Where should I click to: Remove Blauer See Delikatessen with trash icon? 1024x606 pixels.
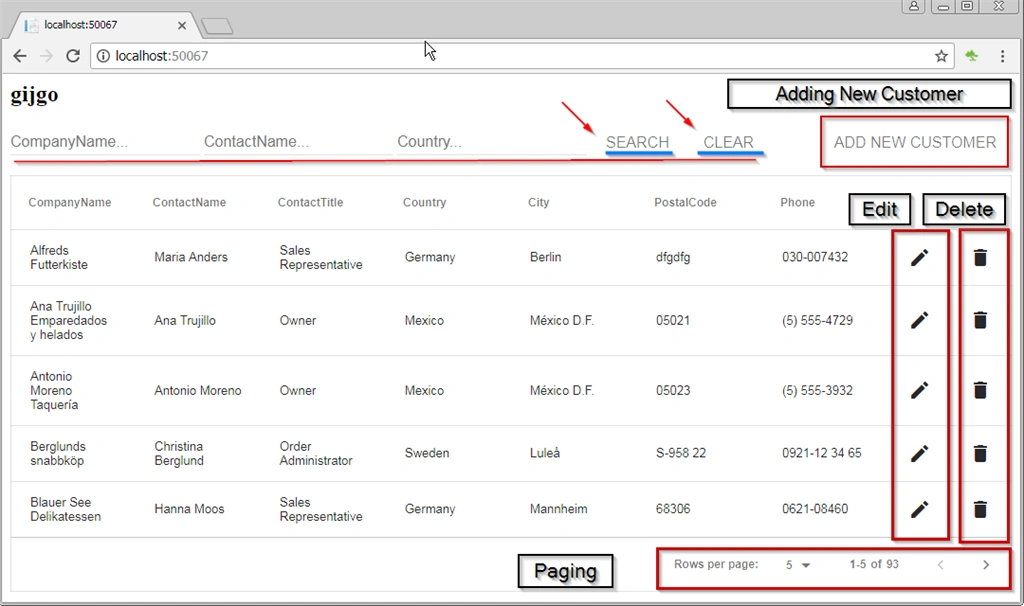[x=980, y=509]
